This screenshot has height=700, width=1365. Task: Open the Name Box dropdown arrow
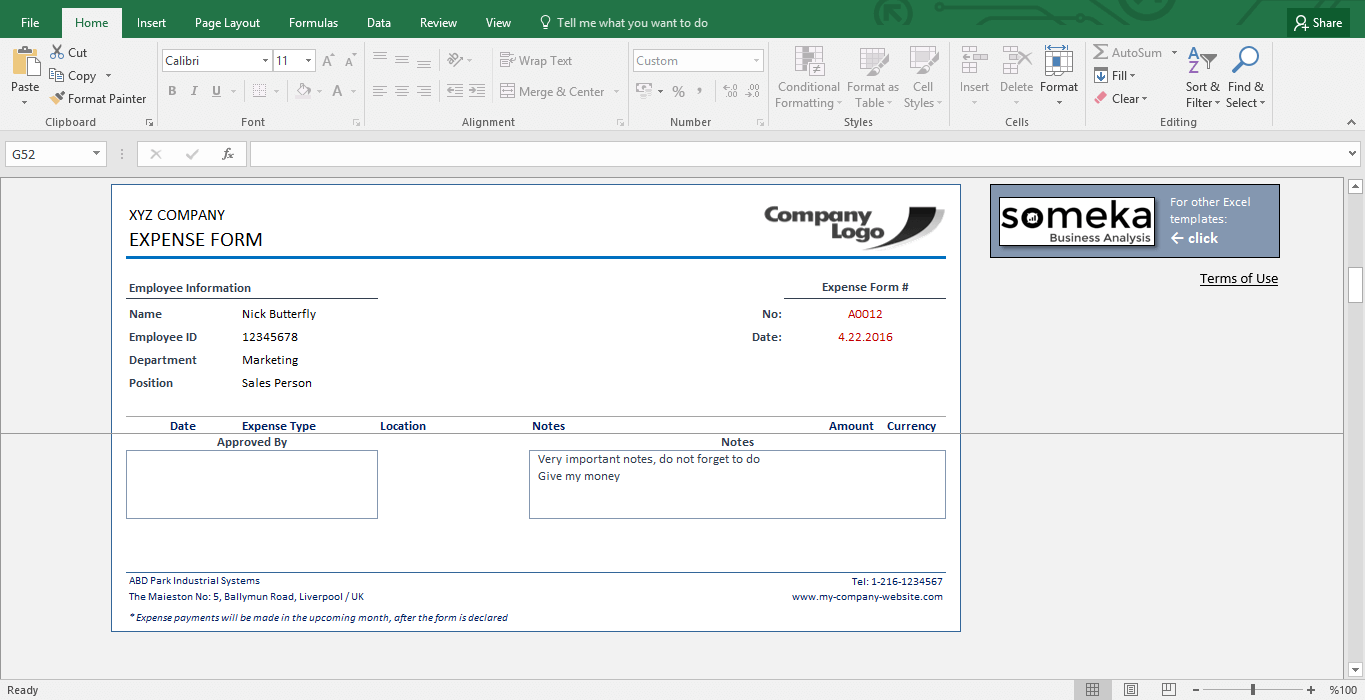pos(97,154)
